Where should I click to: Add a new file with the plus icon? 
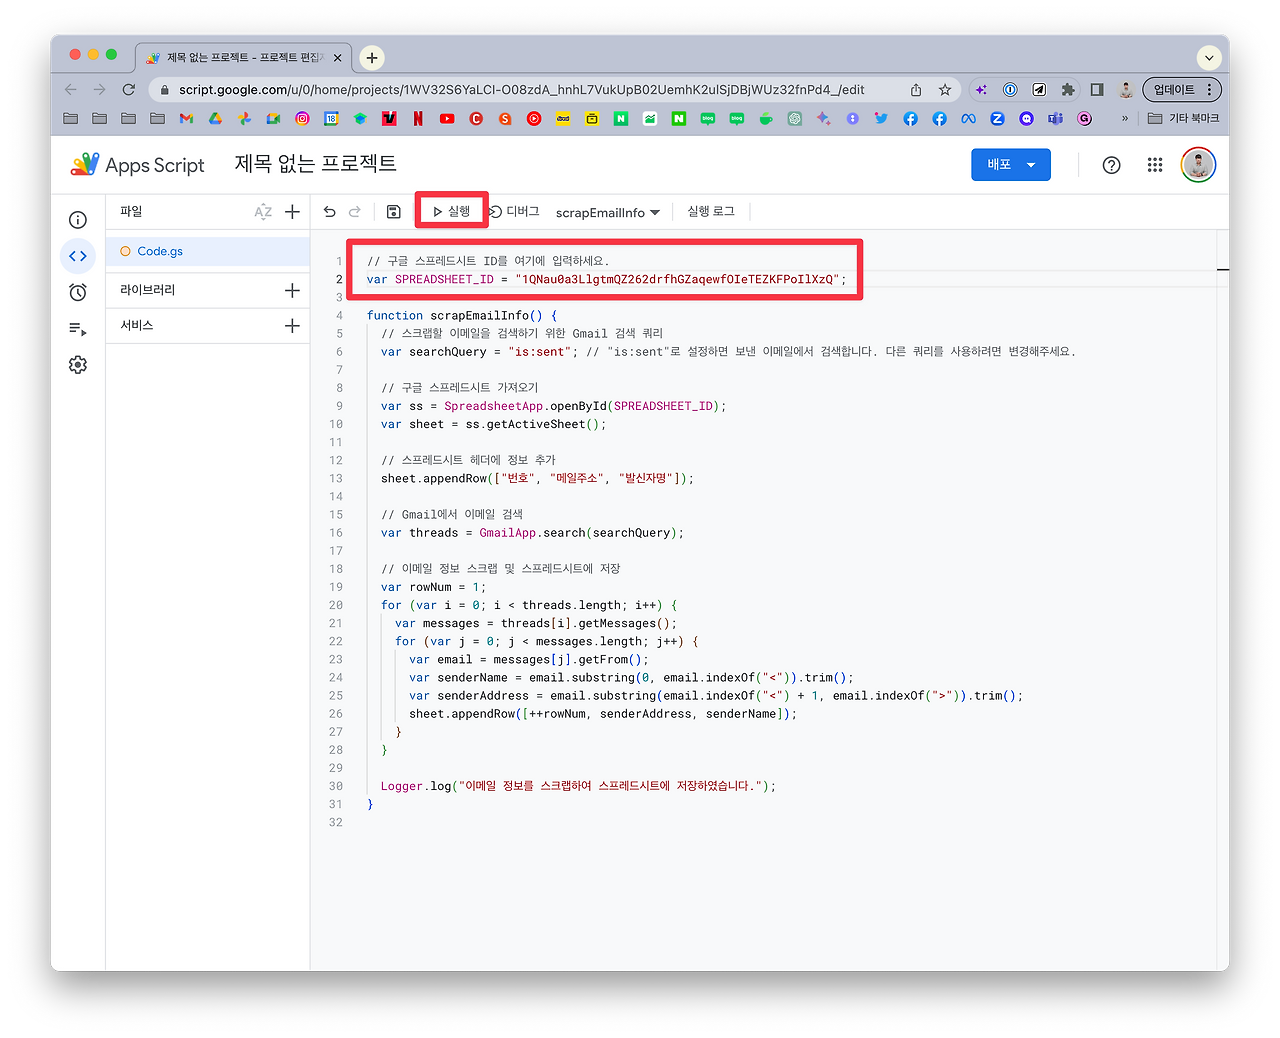click(x=292, y=212)
